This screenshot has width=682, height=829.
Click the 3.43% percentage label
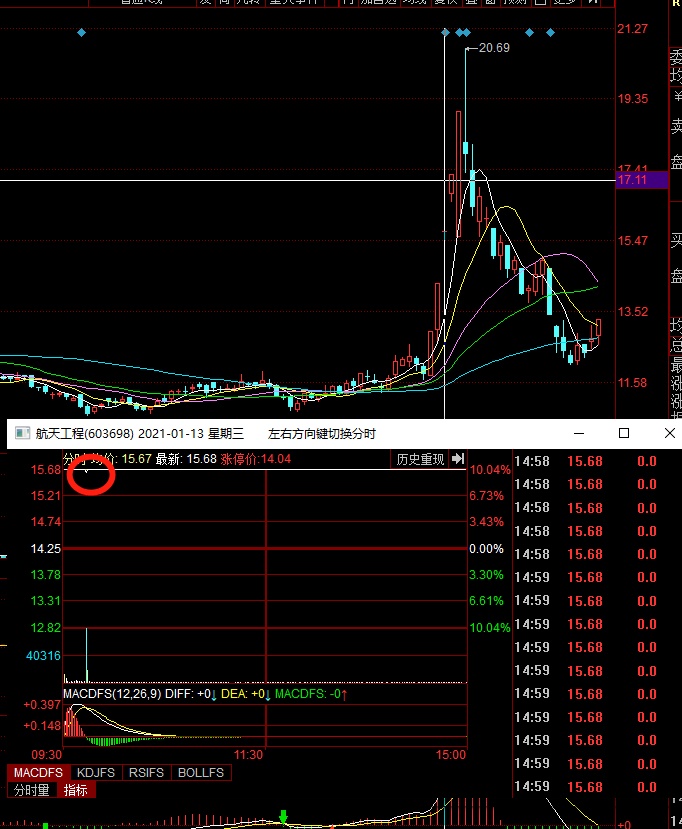(487, 522)
